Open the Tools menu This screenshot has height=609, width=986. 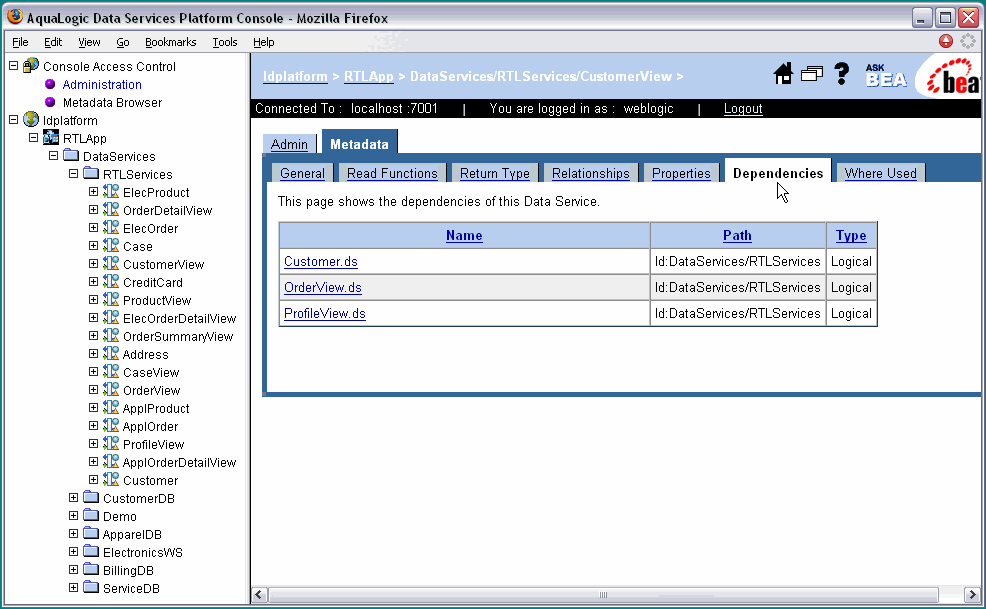(224, 42)
